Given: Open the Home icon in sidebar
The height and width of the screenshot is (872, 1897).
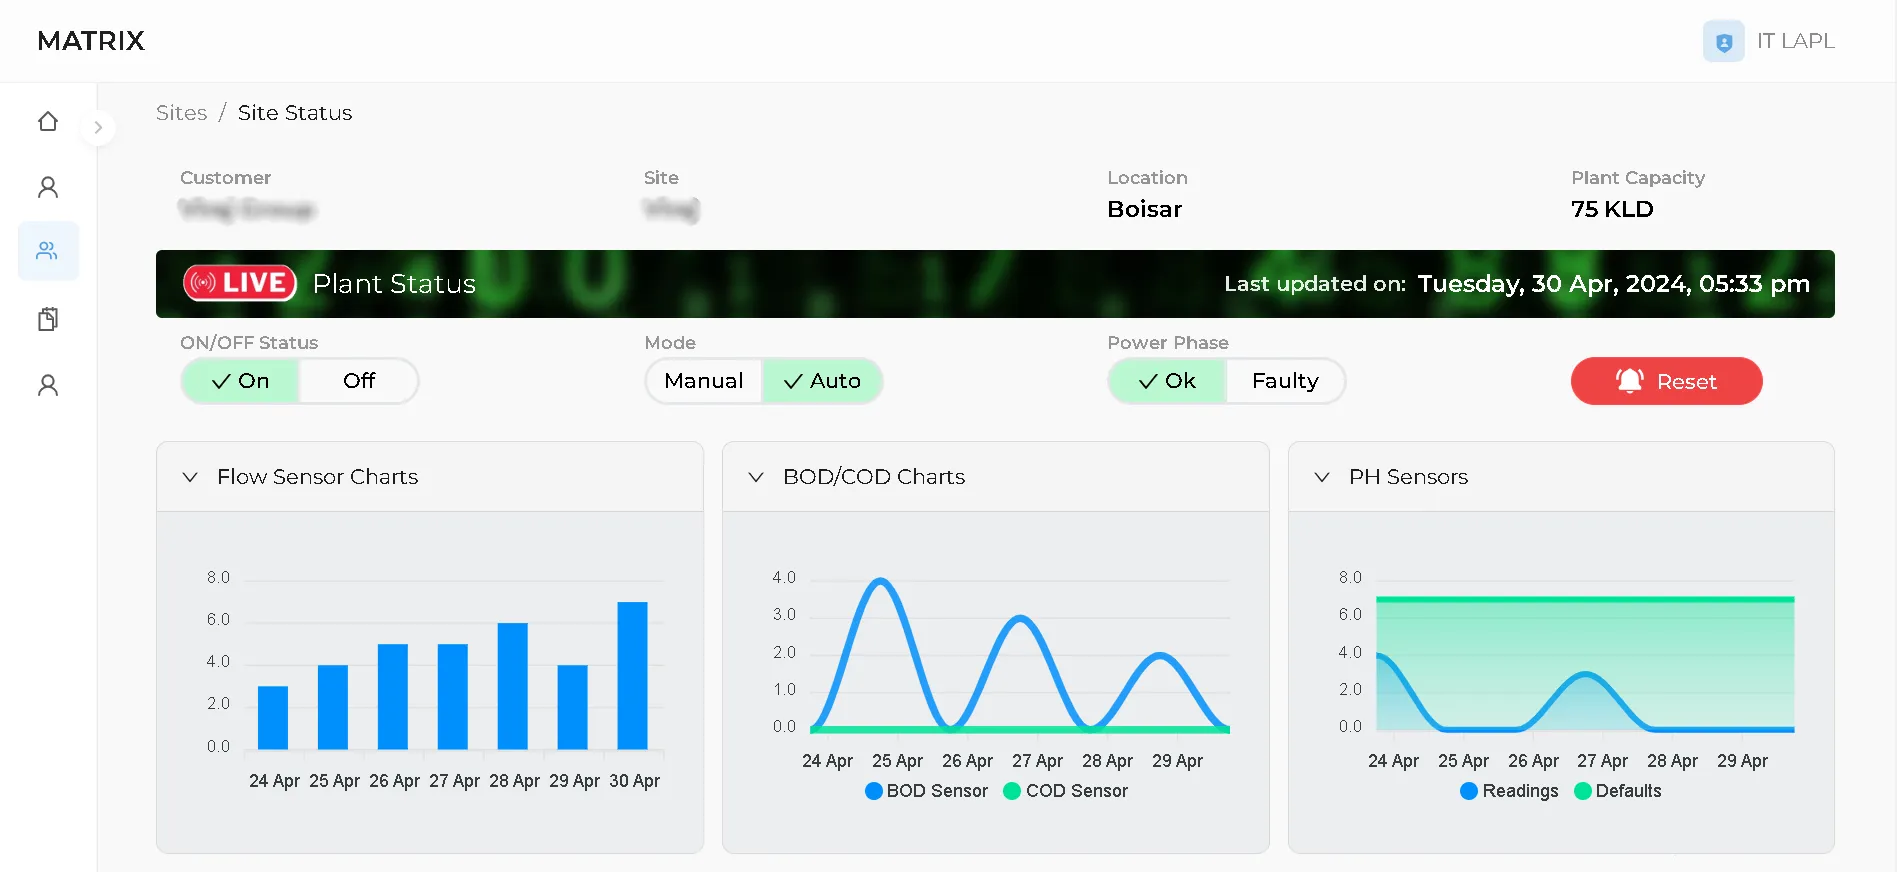Looking at the screenshot, I should (x=48, y=122).
